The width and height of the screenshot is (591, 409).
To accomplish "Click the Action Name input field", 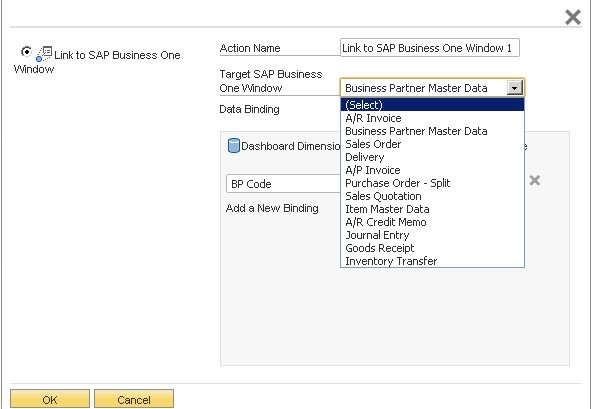I will click(430, 48).
